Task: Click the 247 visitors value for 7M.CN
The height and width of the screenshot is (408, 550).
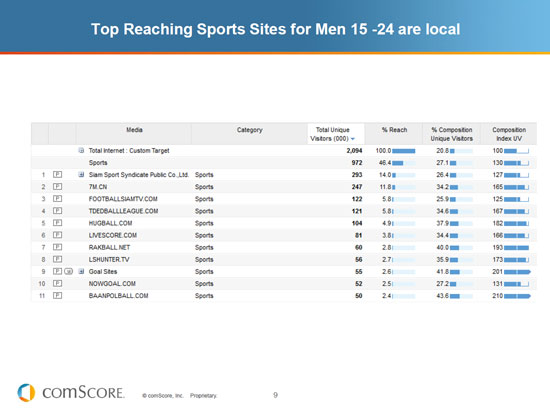Action: click(x=357, y=187)
